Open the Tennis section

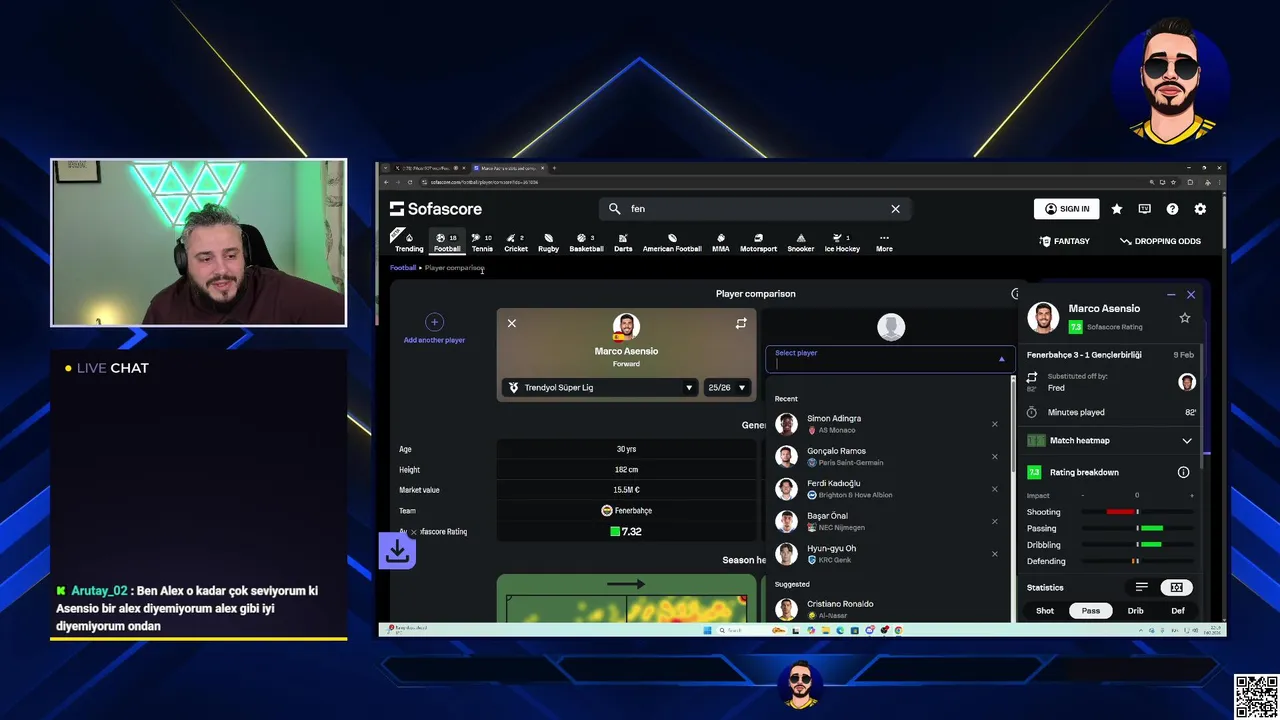point(482,242)
